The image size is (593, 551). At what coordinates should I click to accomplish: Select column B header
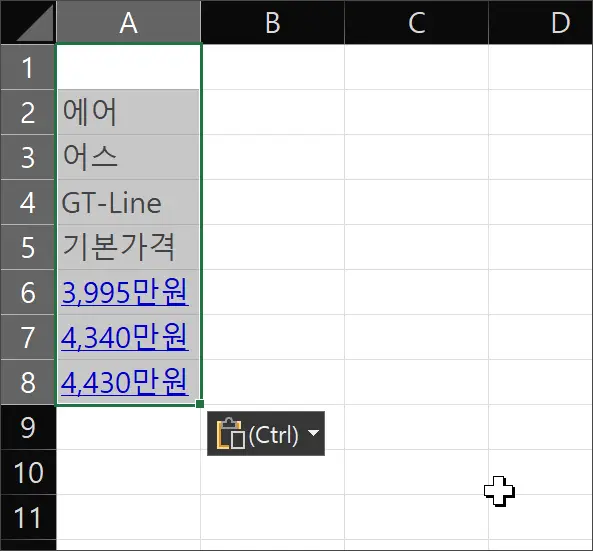[x=272, y=22]
